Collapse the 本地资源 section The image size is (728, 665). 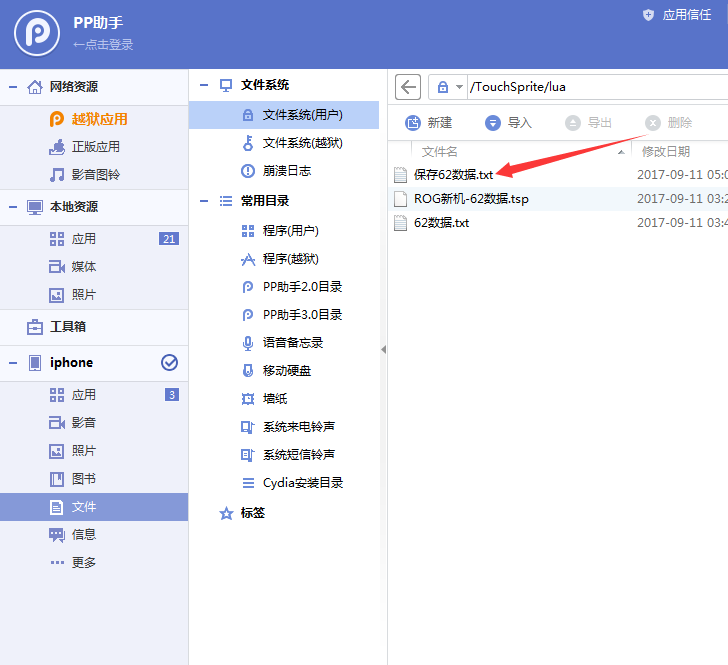click(13, 207)
